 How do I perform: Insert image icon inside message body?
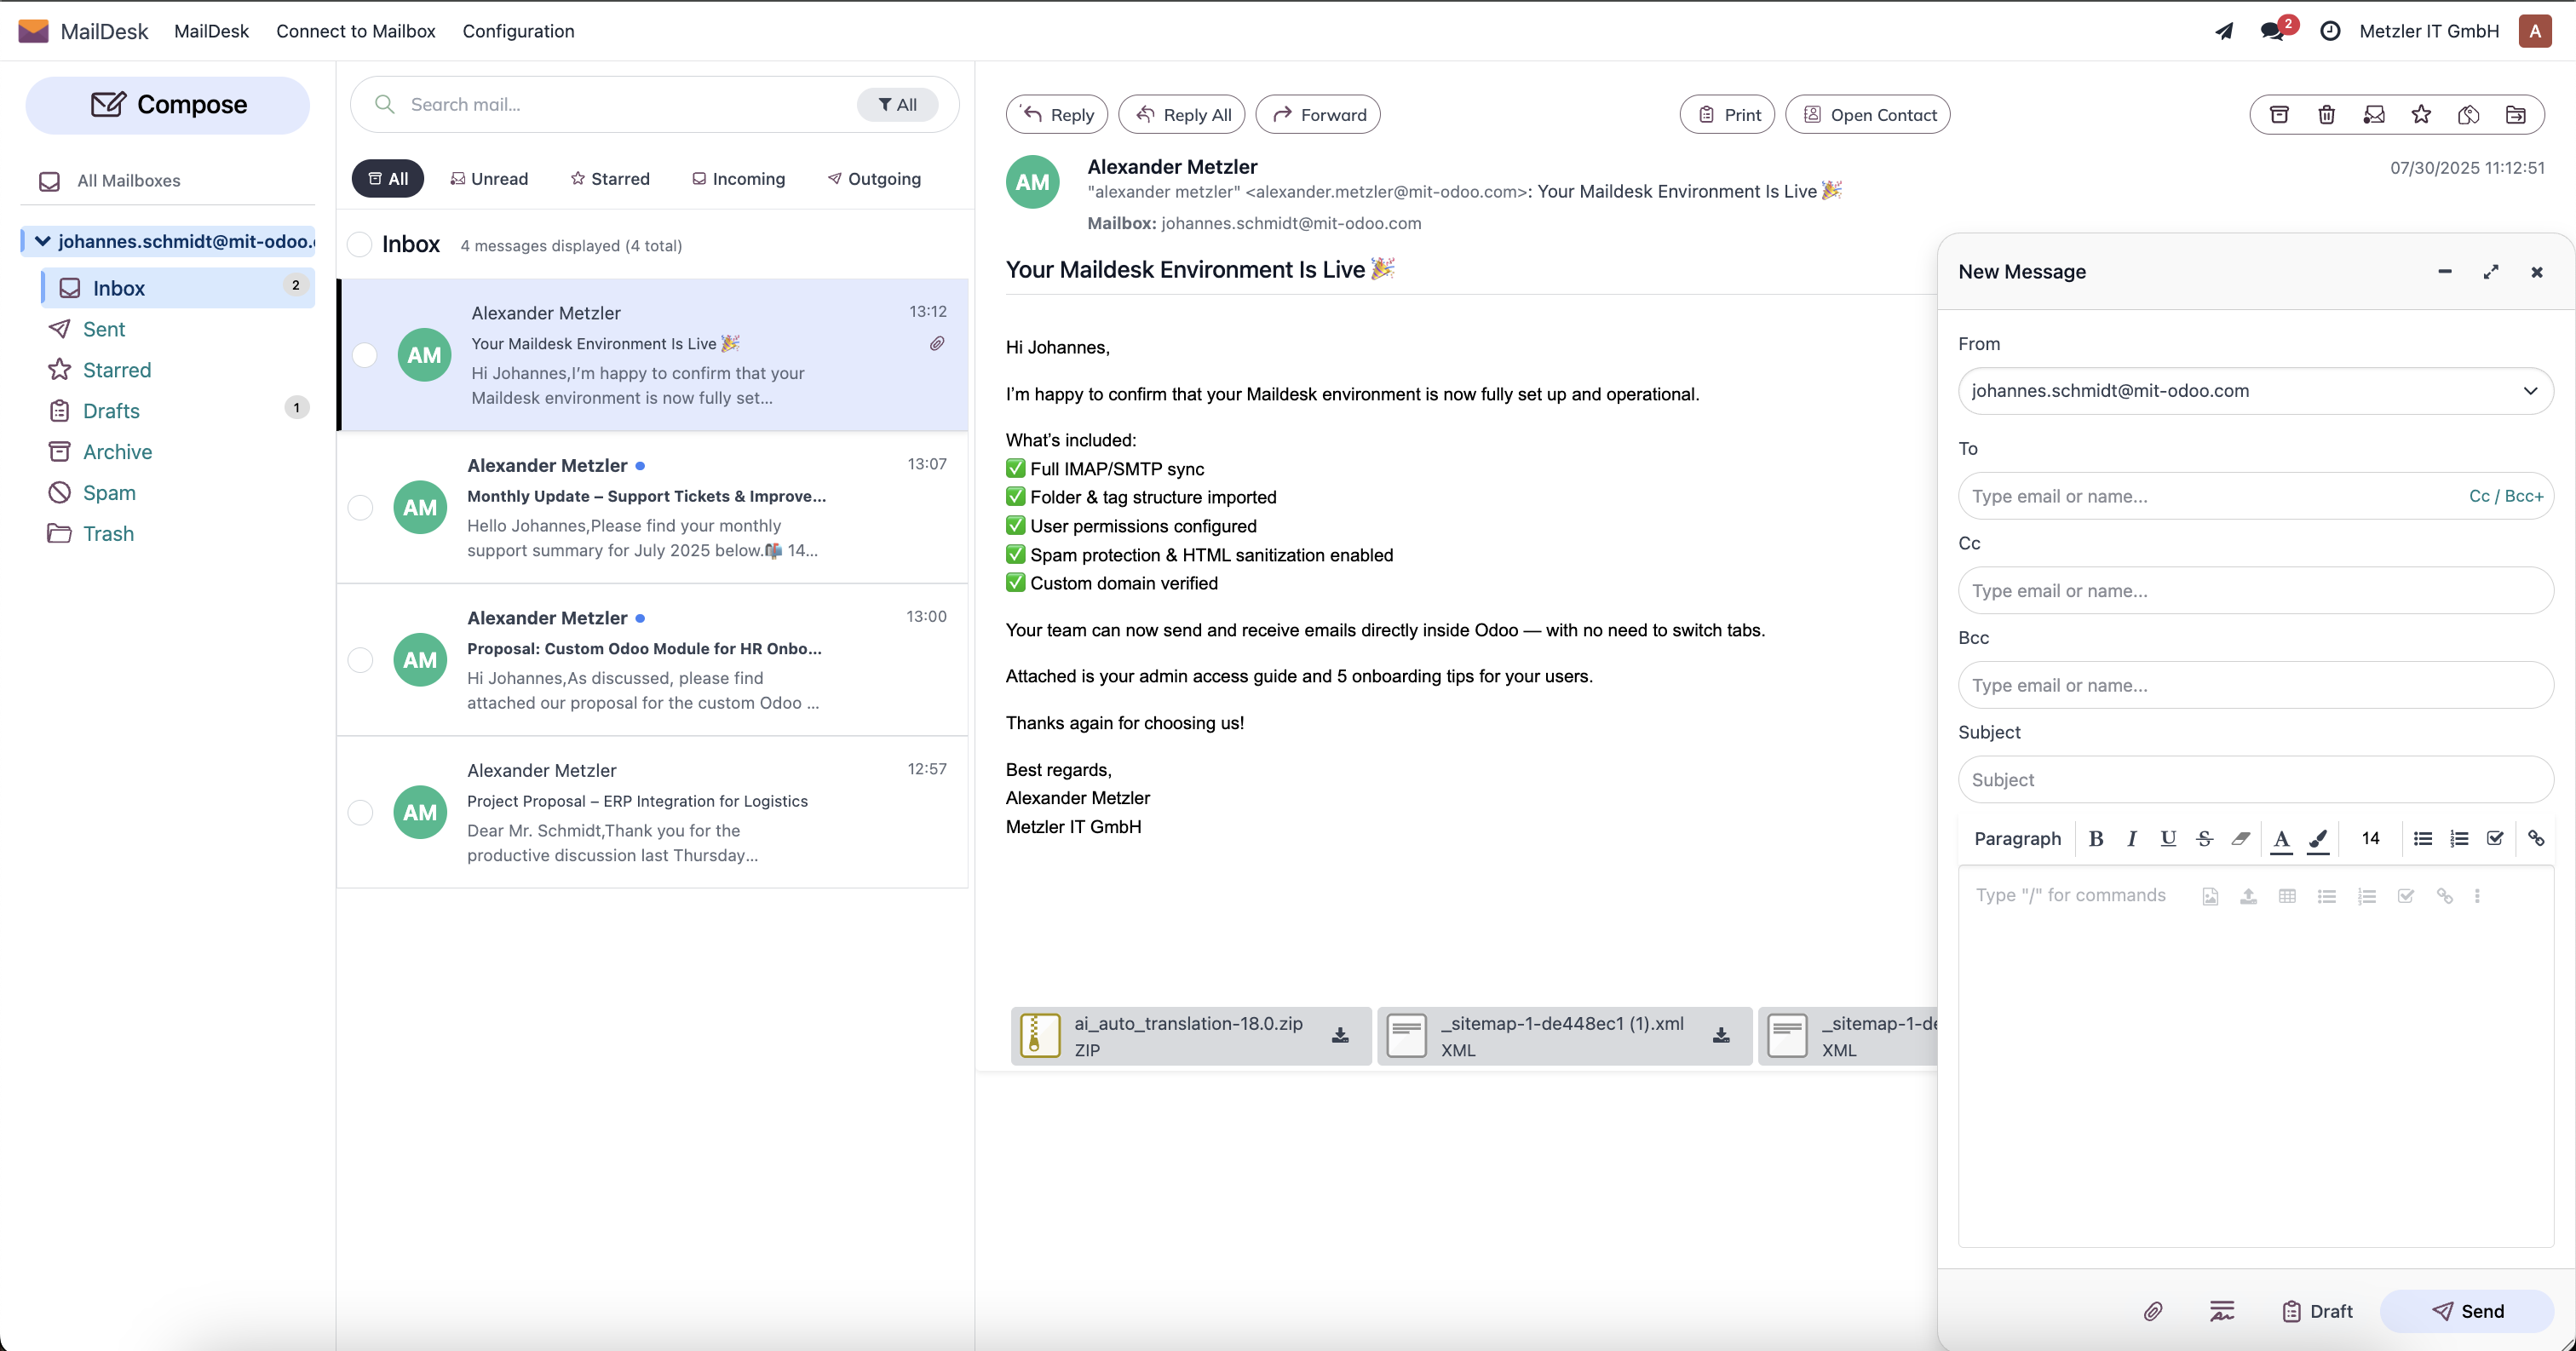pyautogui.click(x=2210, y=896)
